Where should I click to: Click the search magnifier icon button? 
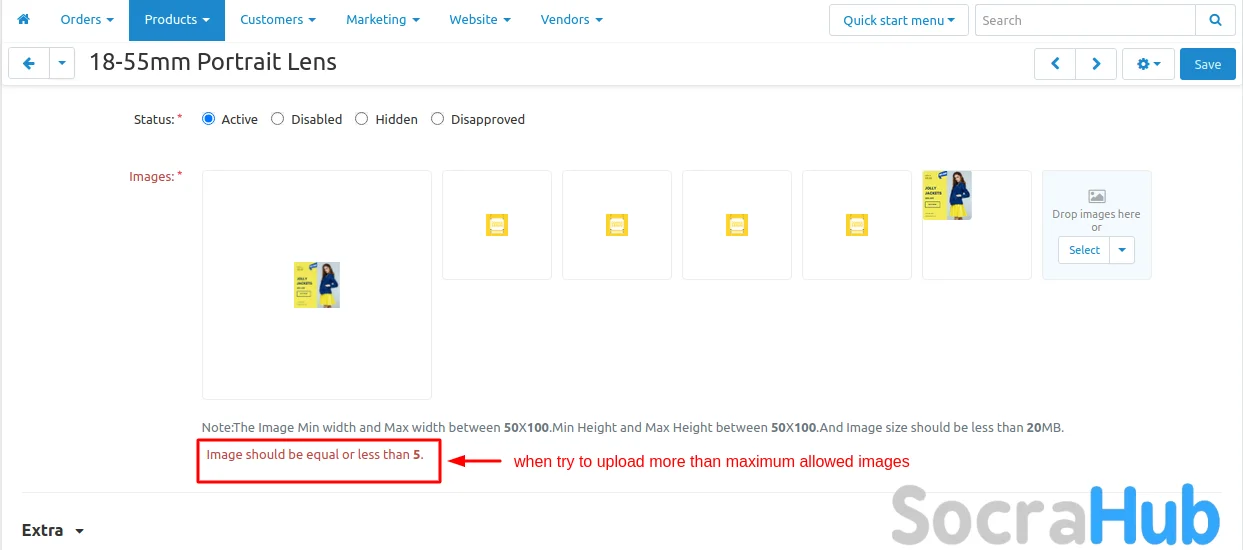(1215, 20)
